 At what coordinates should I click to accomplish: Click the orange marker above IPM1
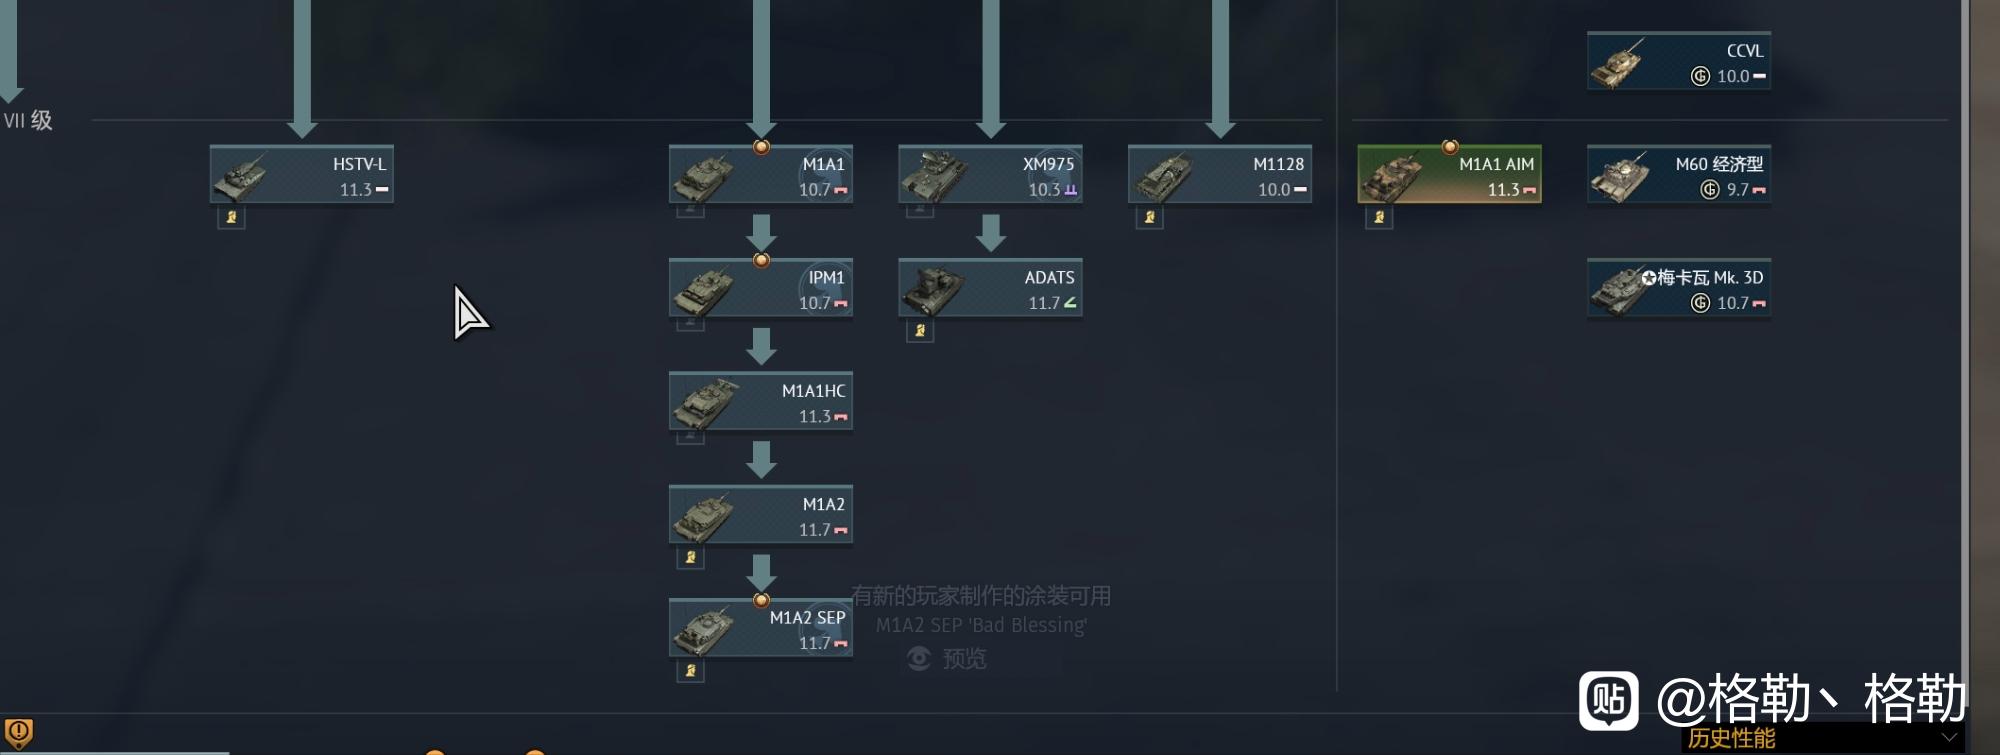tap(761, 260)
